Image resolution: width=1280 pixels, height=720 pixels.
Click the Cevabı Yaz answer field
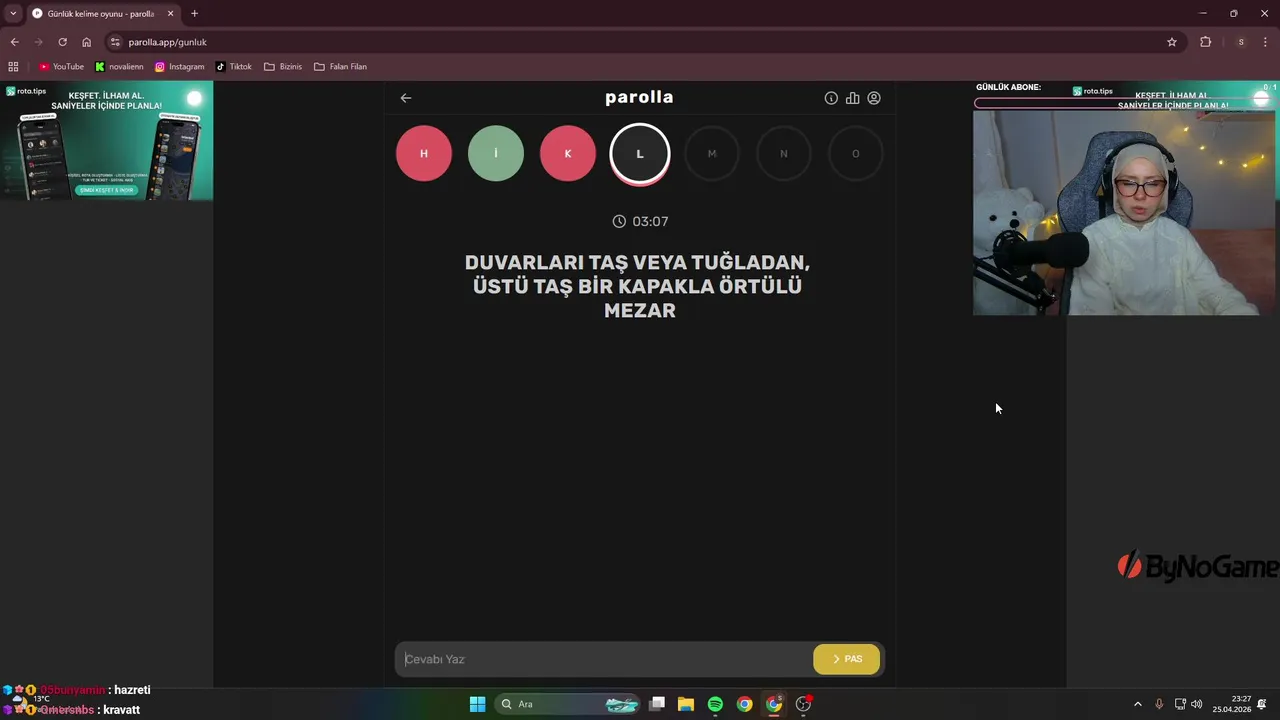click(604, 659)
